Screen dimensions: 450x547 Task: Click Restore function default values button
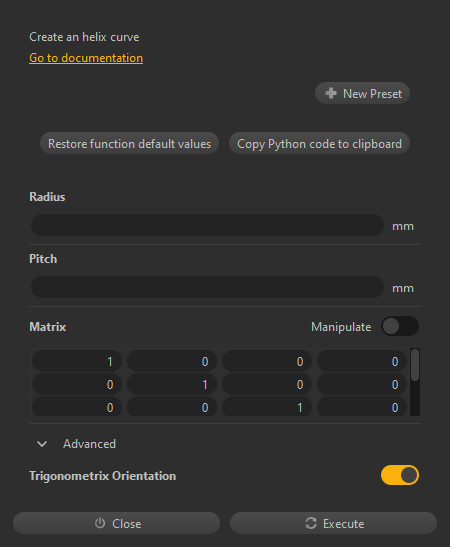pyautogui.click(x=129, y=143)
